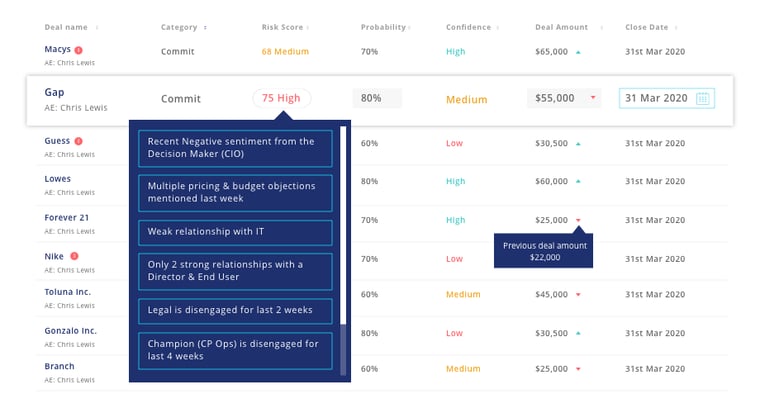760x413 pixels.
Task: Click the High confidence value for Lowes
Action: pyautogui.click(x=455, y=181)
